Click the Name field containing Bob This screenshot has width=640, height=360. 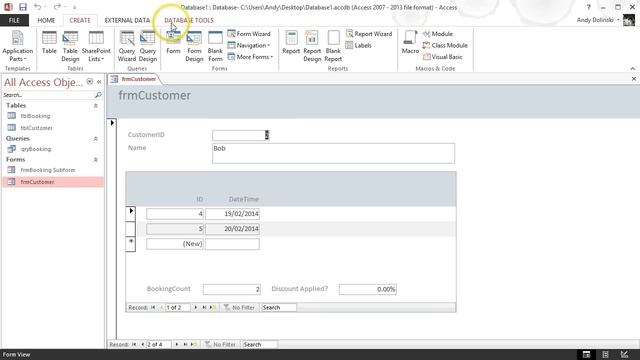333,153
